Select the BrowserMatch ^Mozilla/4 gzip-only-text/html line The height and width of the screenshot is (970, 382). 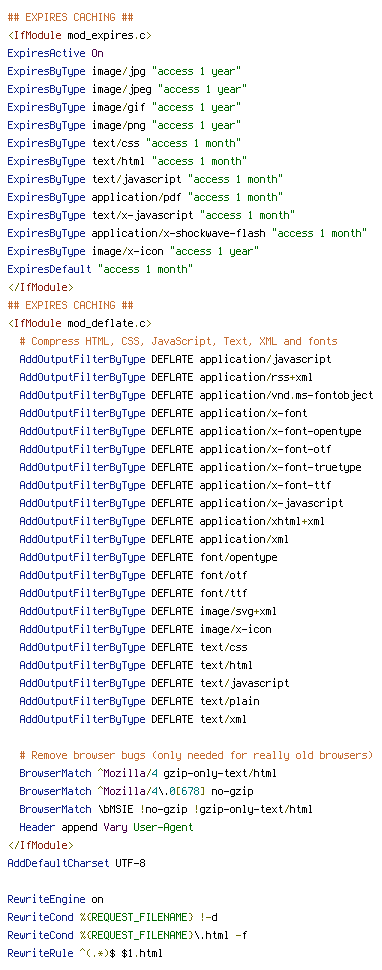click(148, 773)
